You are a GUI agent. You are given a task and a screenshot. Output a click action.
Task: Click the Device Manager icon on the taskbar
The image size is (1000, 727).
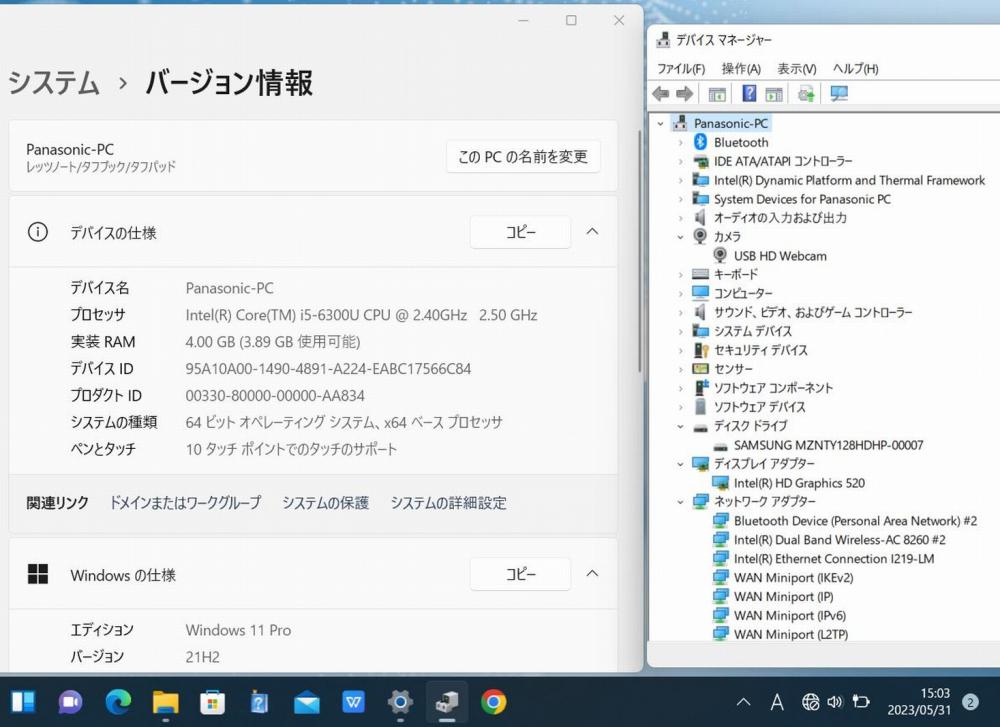click(447, 702)
